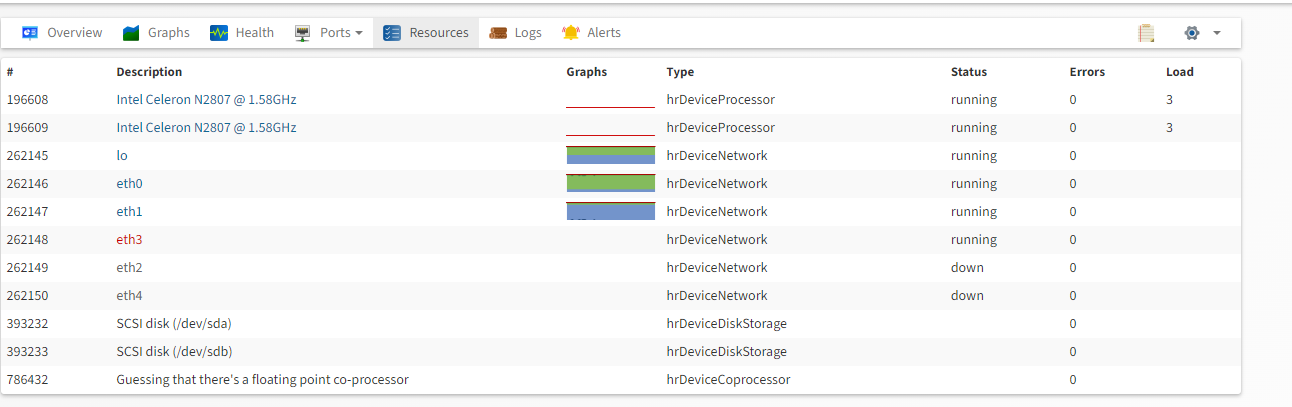Open the notes notepad icon

pyautogui.click(x=1146, y=33)
